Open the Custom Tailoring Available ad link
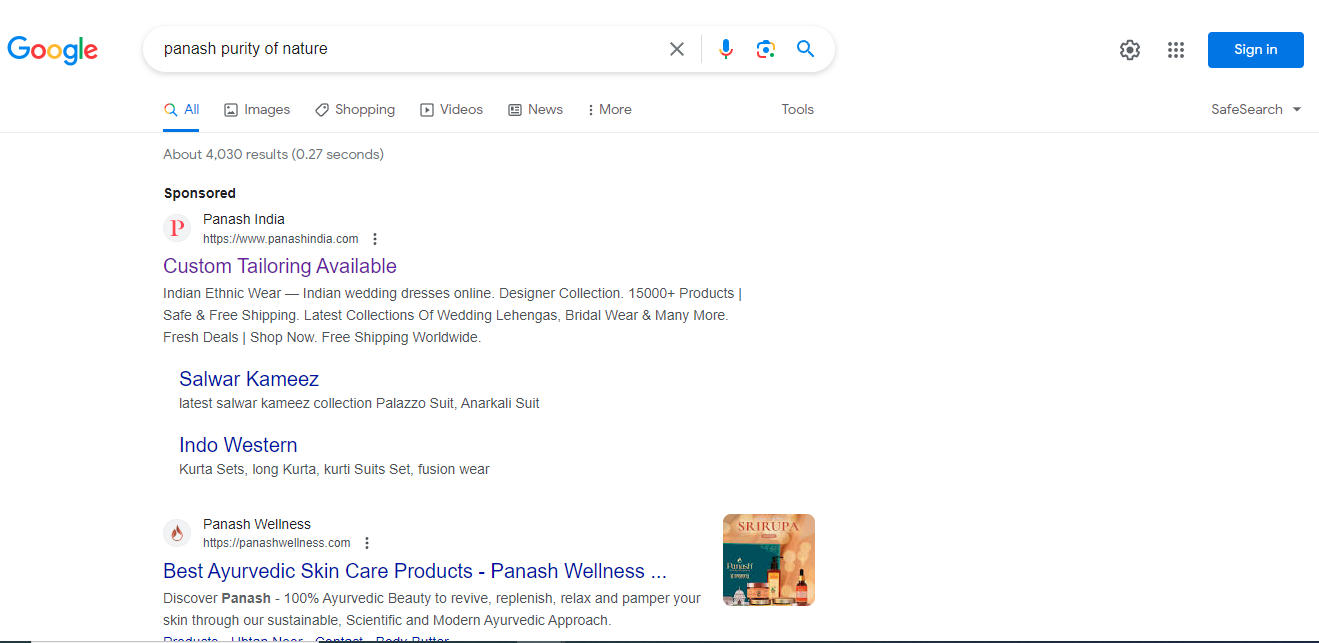Viewport: 1319px width, 643px height. pos(280,266)
